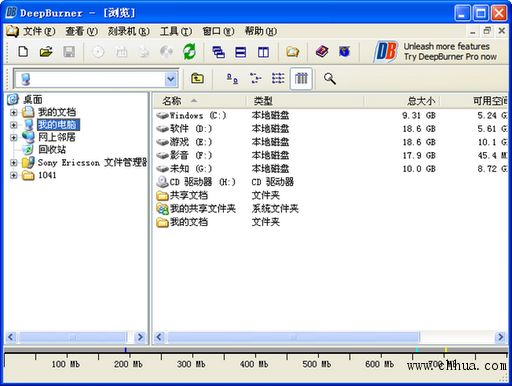Click the grayed erase disc icon
Image resolution: width=512 pixels, height=386 pixels.
coord(166,52)
